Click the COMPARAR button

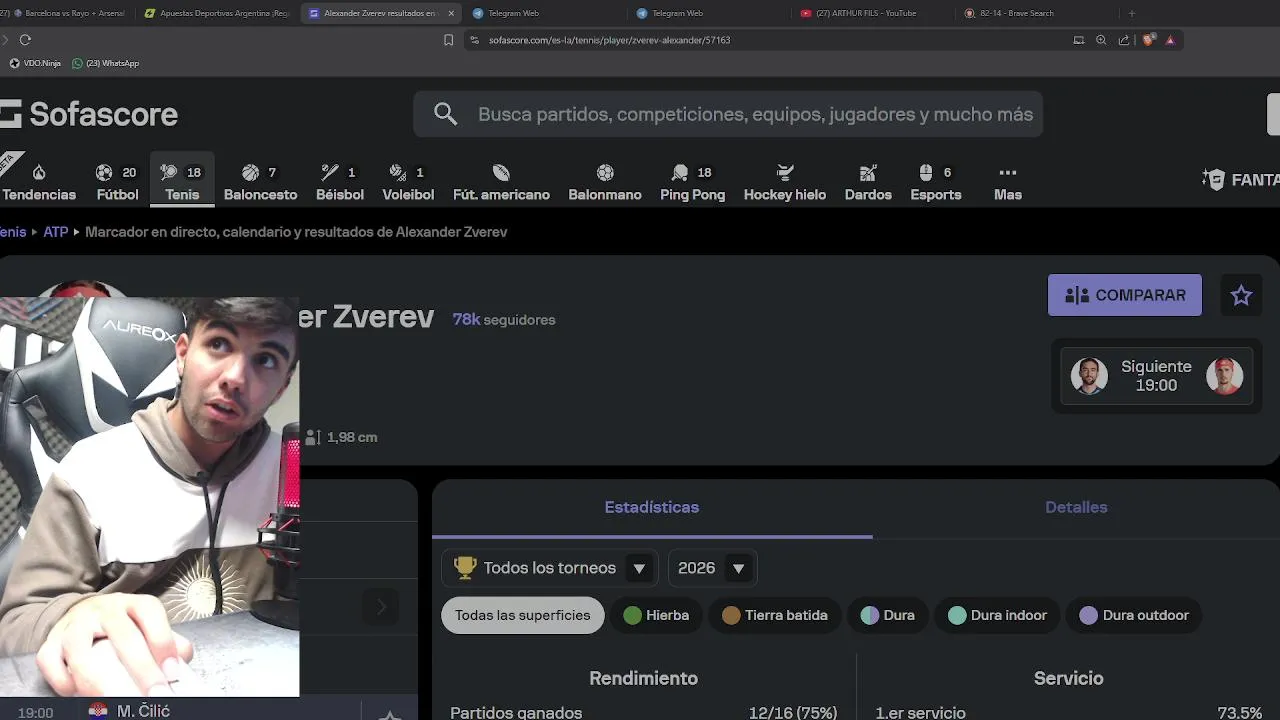click(x=1125, y=295)
